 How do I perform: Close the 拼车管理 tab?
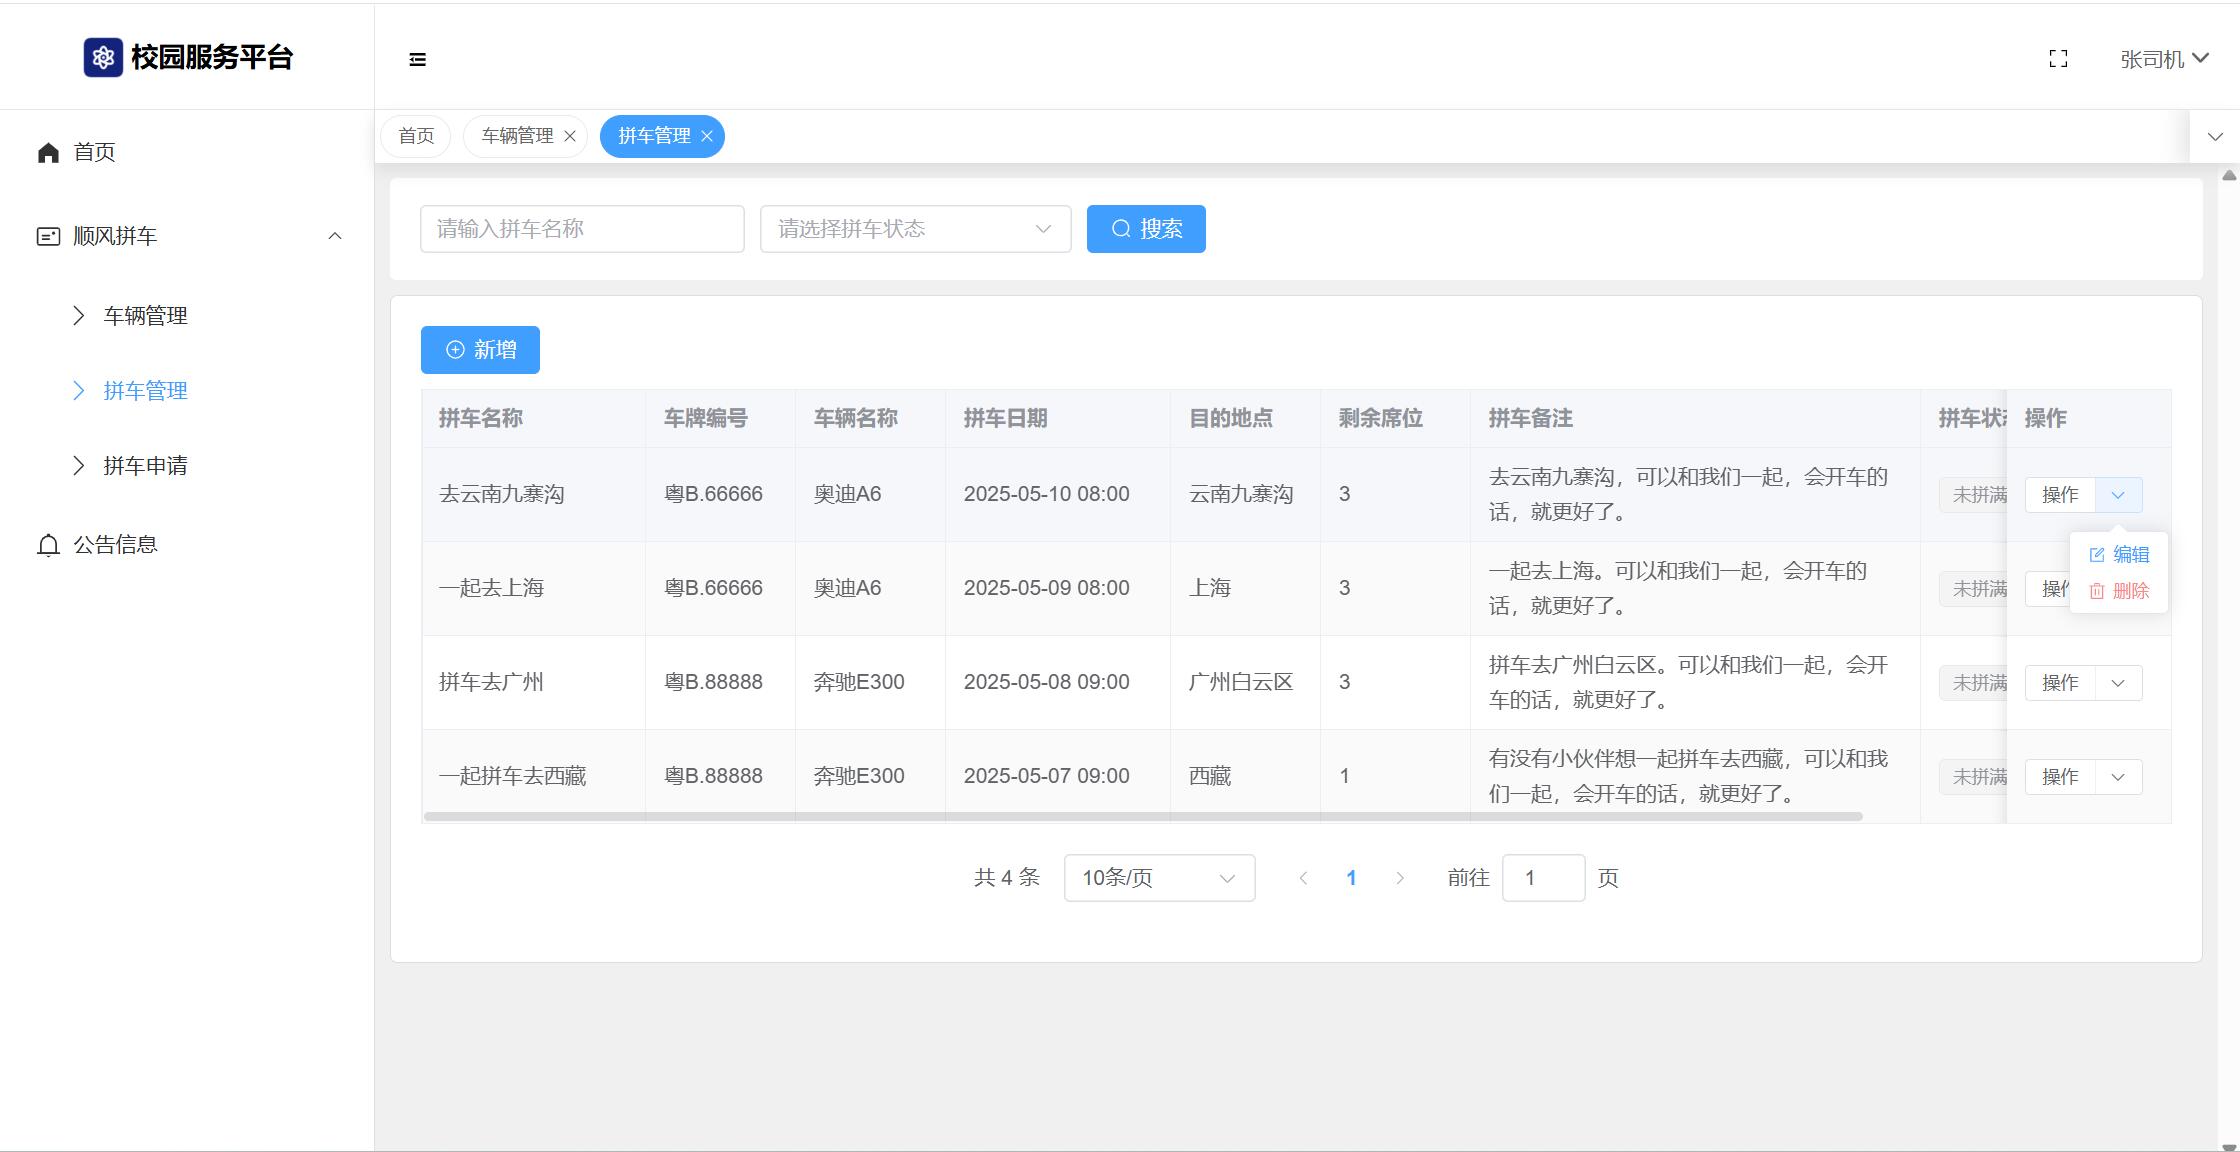coord(707,136)
